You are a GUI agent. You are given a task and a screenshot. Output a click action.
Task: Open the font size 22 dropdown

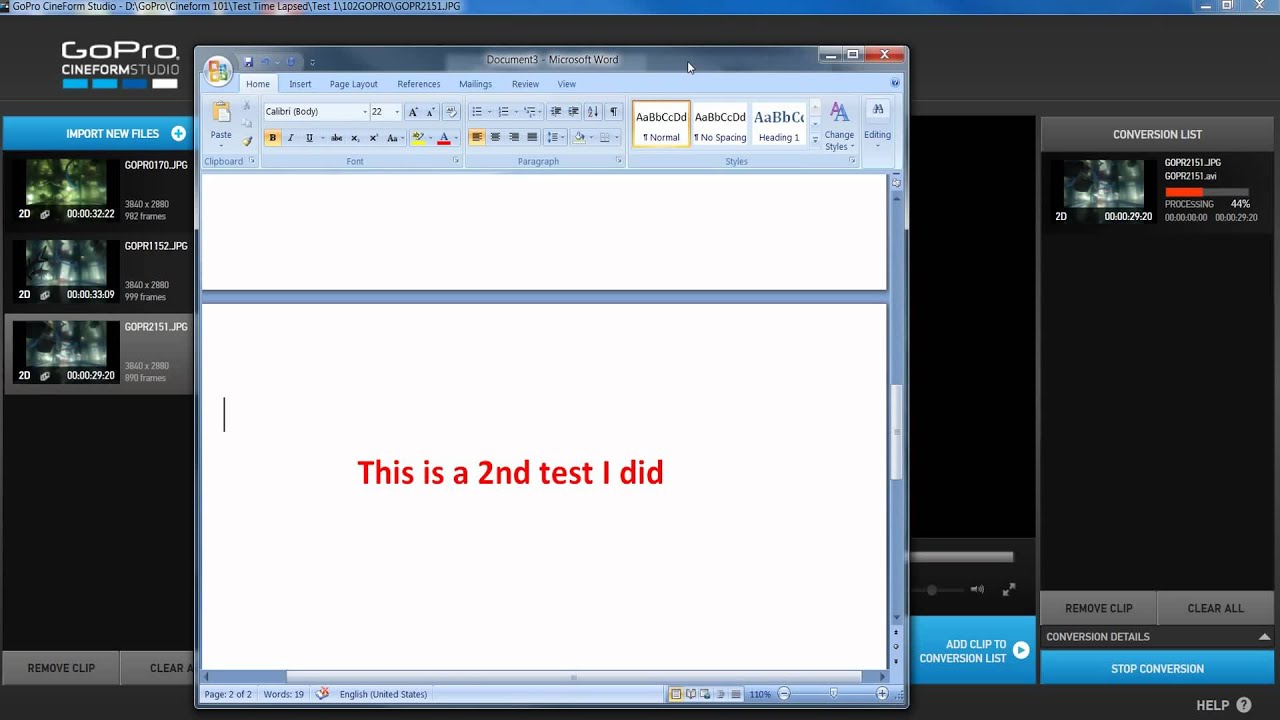click(x=396, y=112)
